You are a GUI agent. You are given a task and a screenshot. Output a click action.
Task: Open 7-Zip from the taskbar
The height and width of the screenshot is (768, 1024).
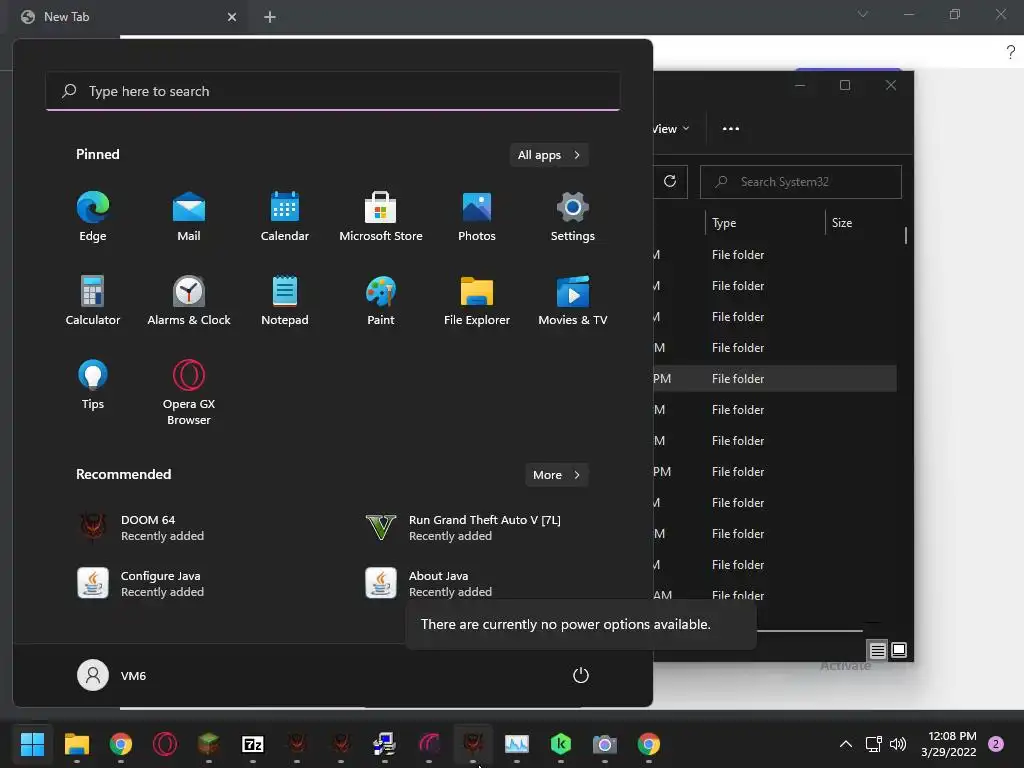253,743
